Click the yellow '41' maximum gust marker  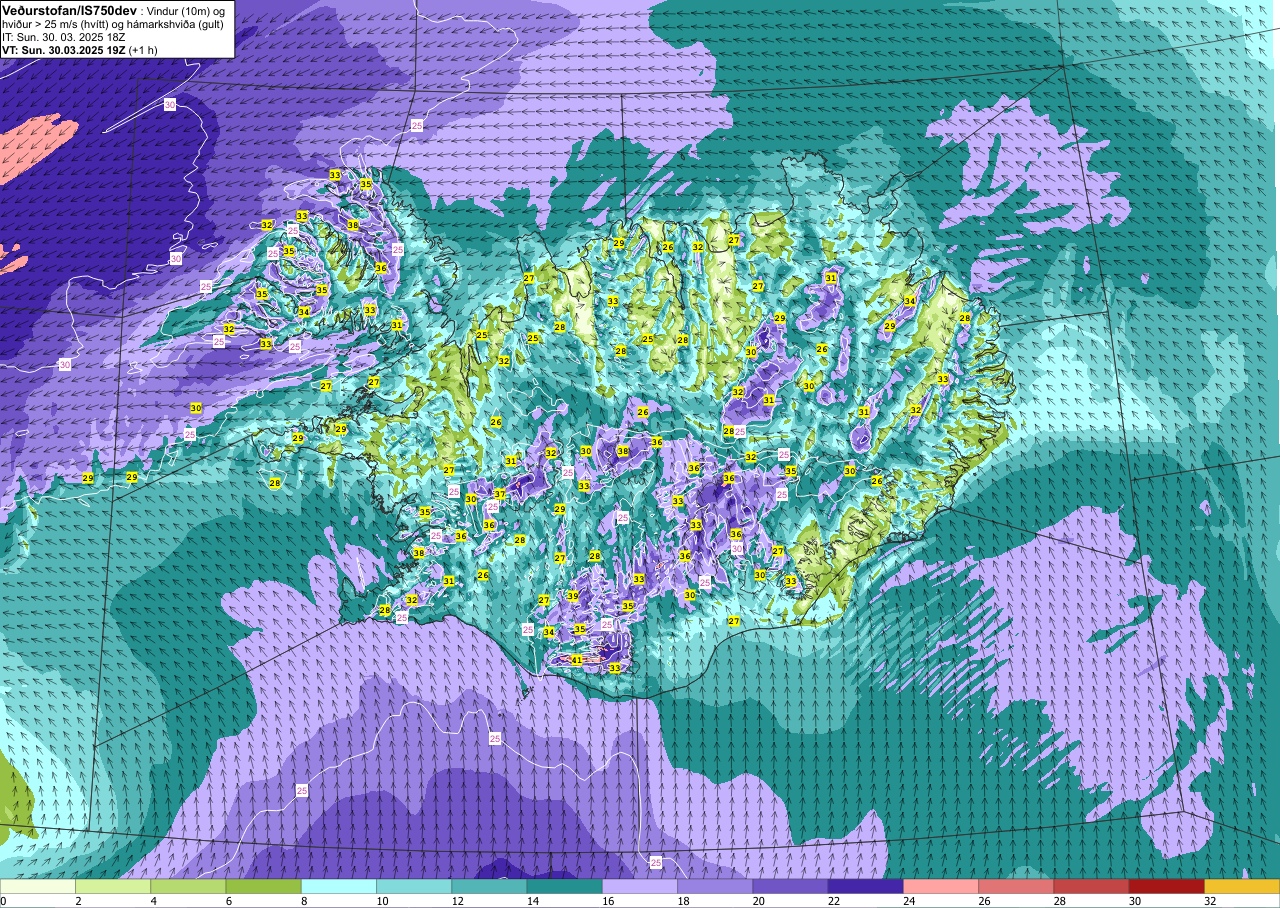click(x=576, y=660)
